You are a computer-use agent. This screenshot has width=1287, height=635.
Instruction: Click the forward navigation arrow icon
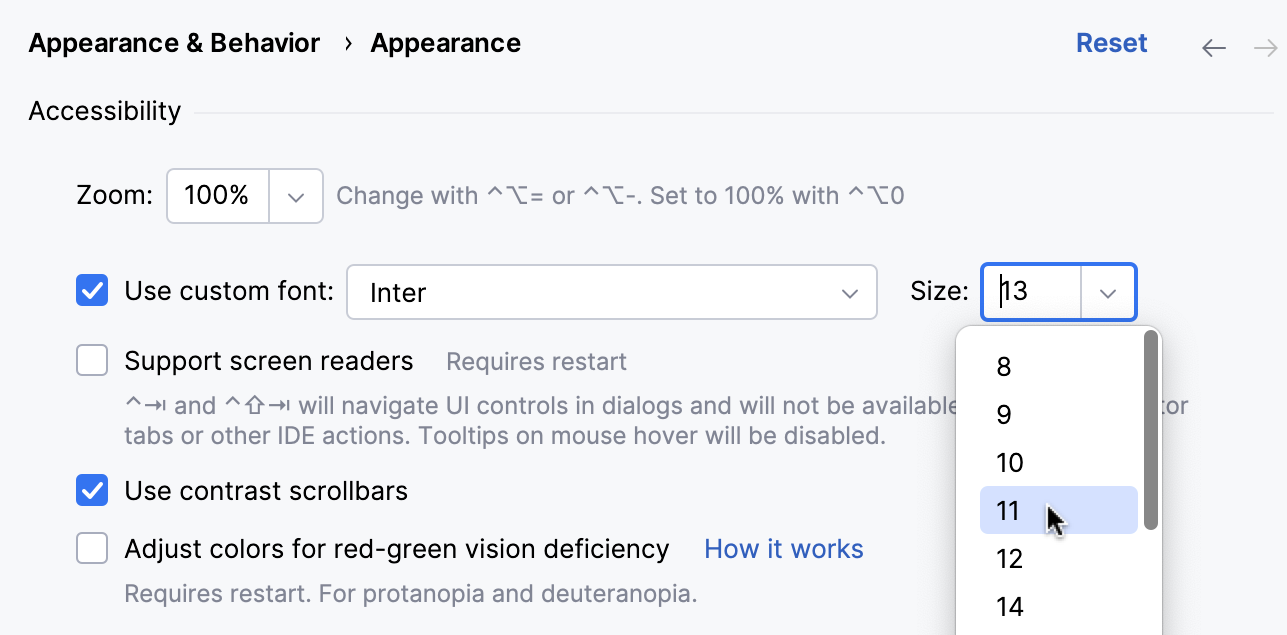point(1265,46)
